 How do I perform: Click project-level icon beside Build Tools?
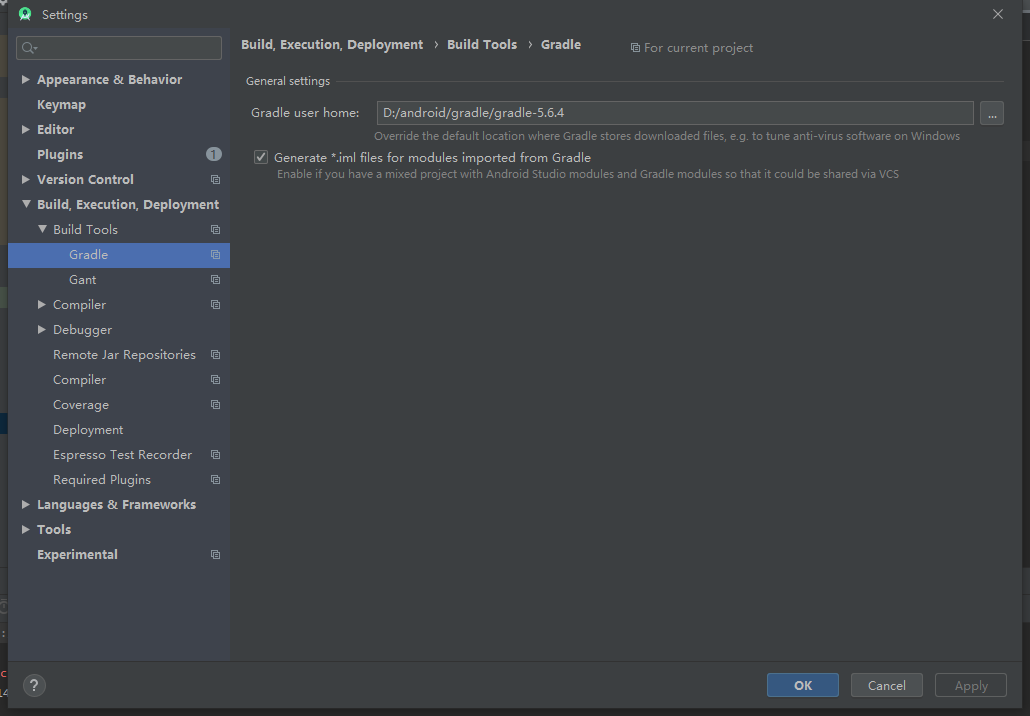click(215, 229)
